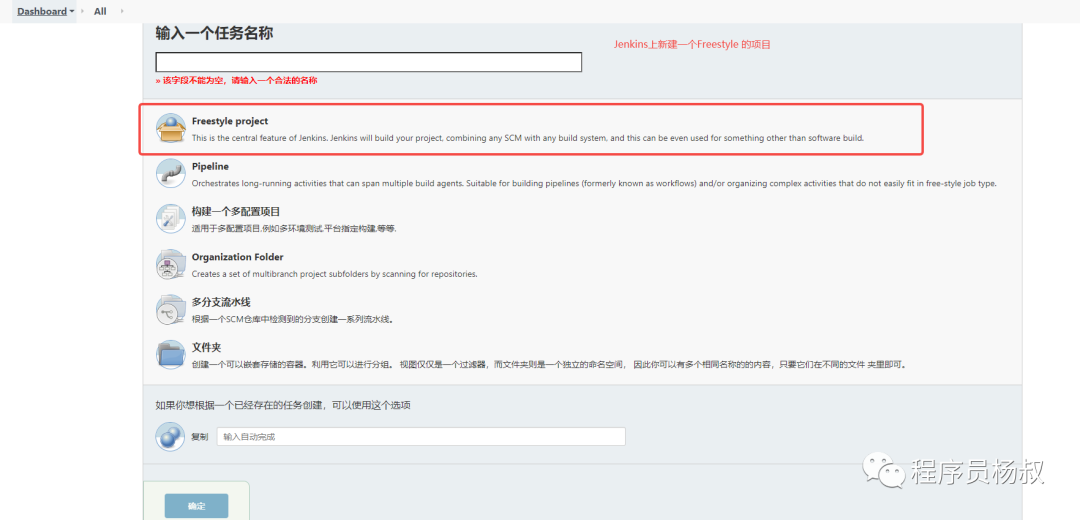Click the 复制 label
Image resolution: width=1080 pixels, height=520 pixels.
(199, 437)
